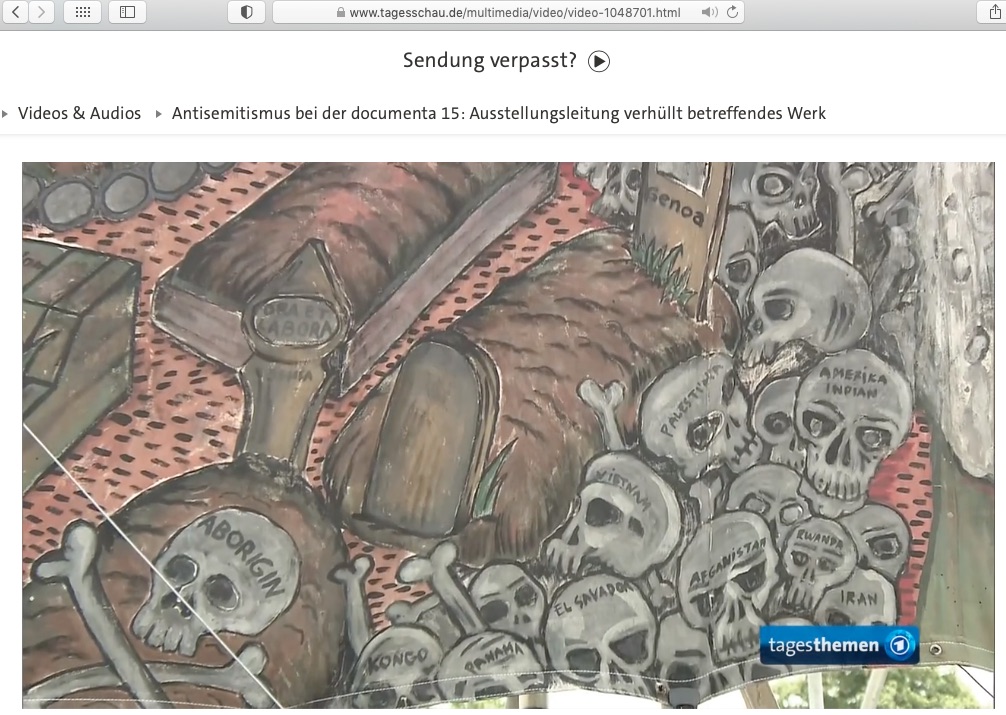Click breadcrumb arrow before 'Antisemitismus' title
This screenshot has width=1006, height=715.
[158, 114]
